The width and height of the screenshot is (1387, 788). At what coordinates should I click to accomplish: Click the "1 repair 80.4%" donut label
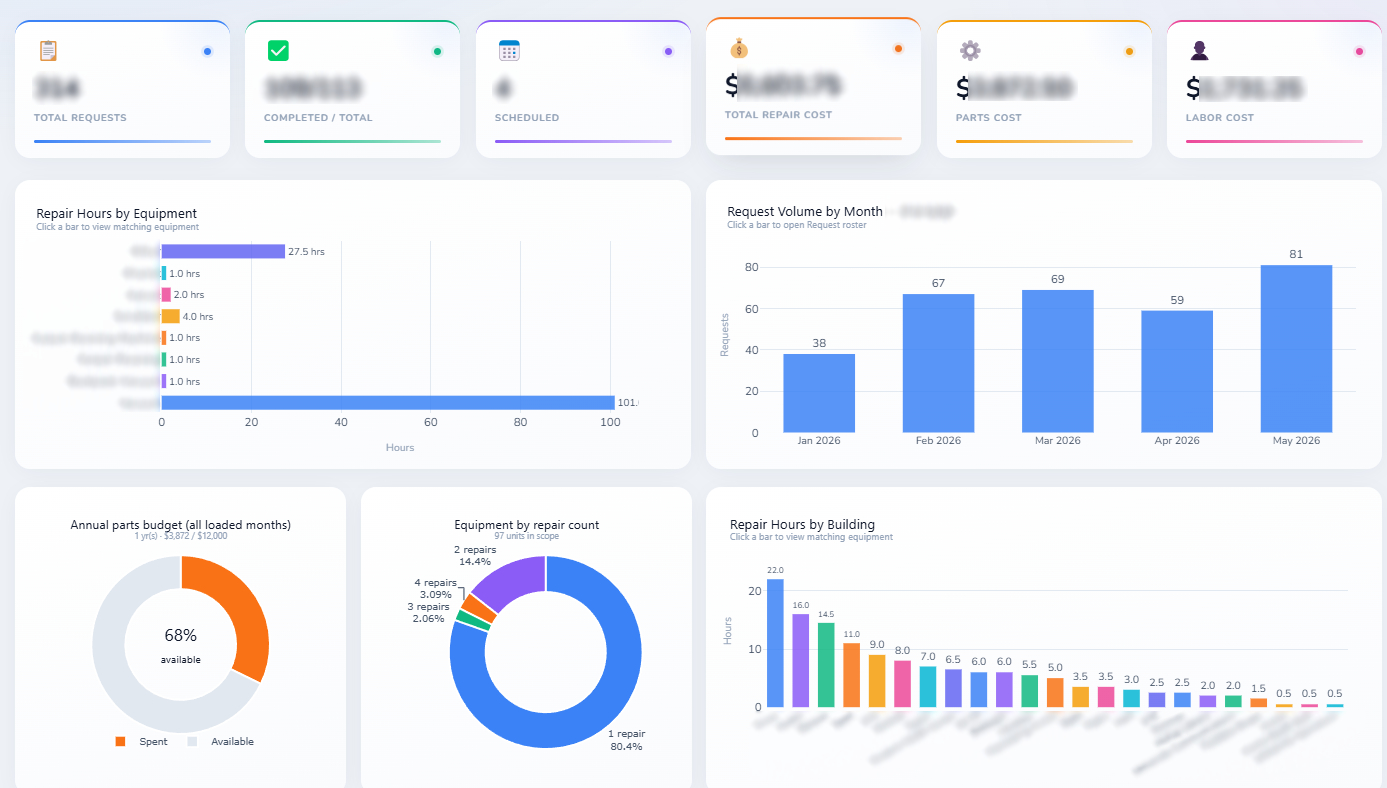click(626, 740)
